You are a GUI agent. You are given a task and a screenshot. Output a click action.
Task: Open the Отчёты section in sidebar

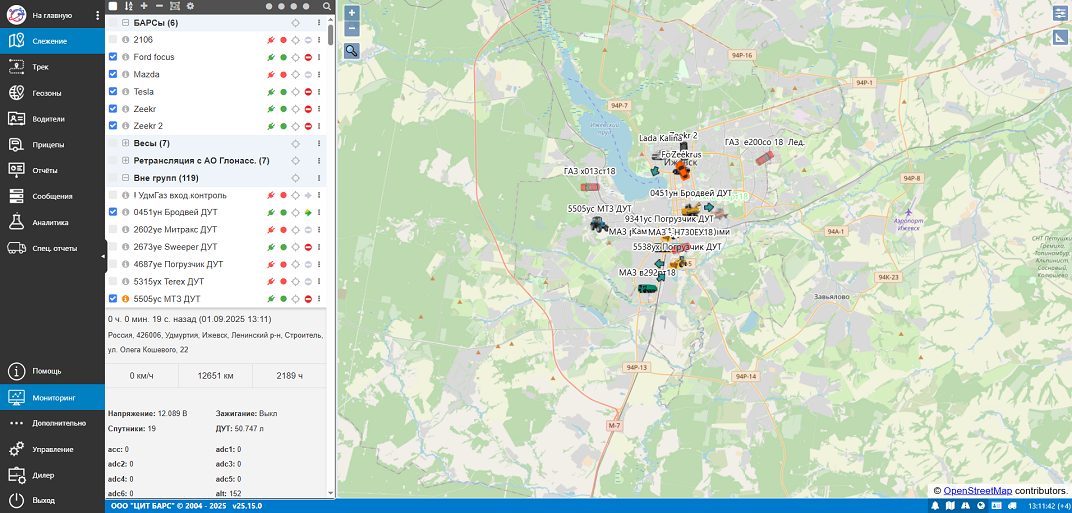tap(45, 170)
